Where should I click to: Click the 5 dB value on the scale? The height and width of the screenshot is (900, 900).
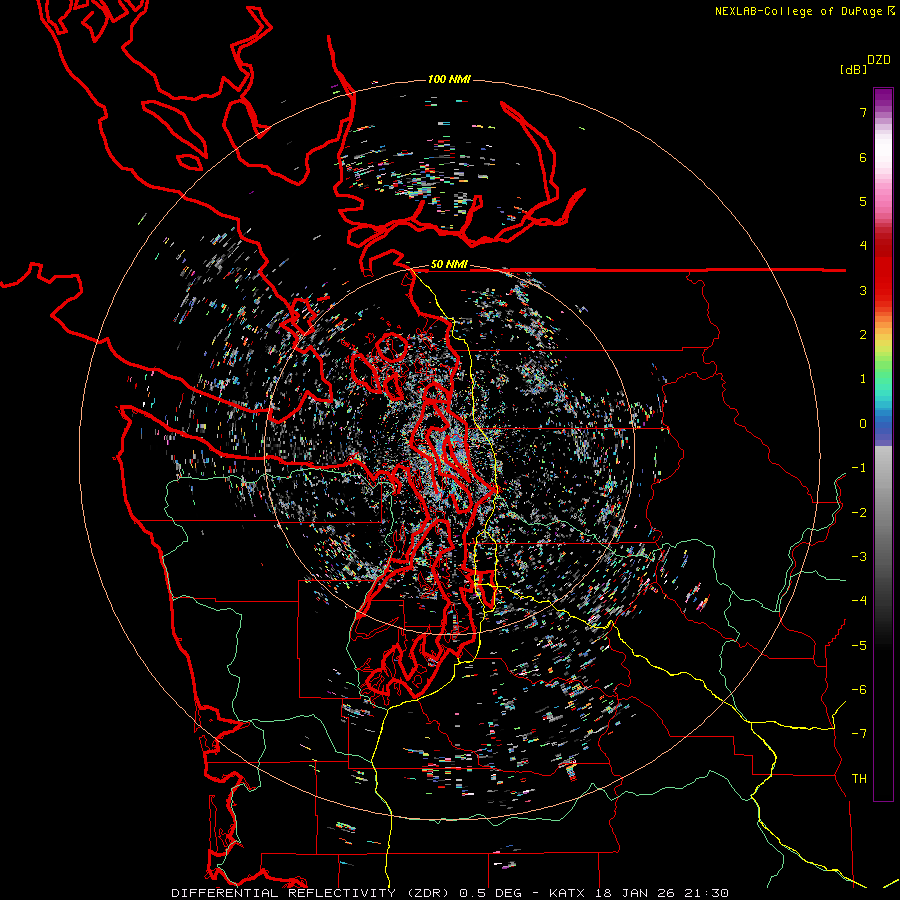[863, 201]
